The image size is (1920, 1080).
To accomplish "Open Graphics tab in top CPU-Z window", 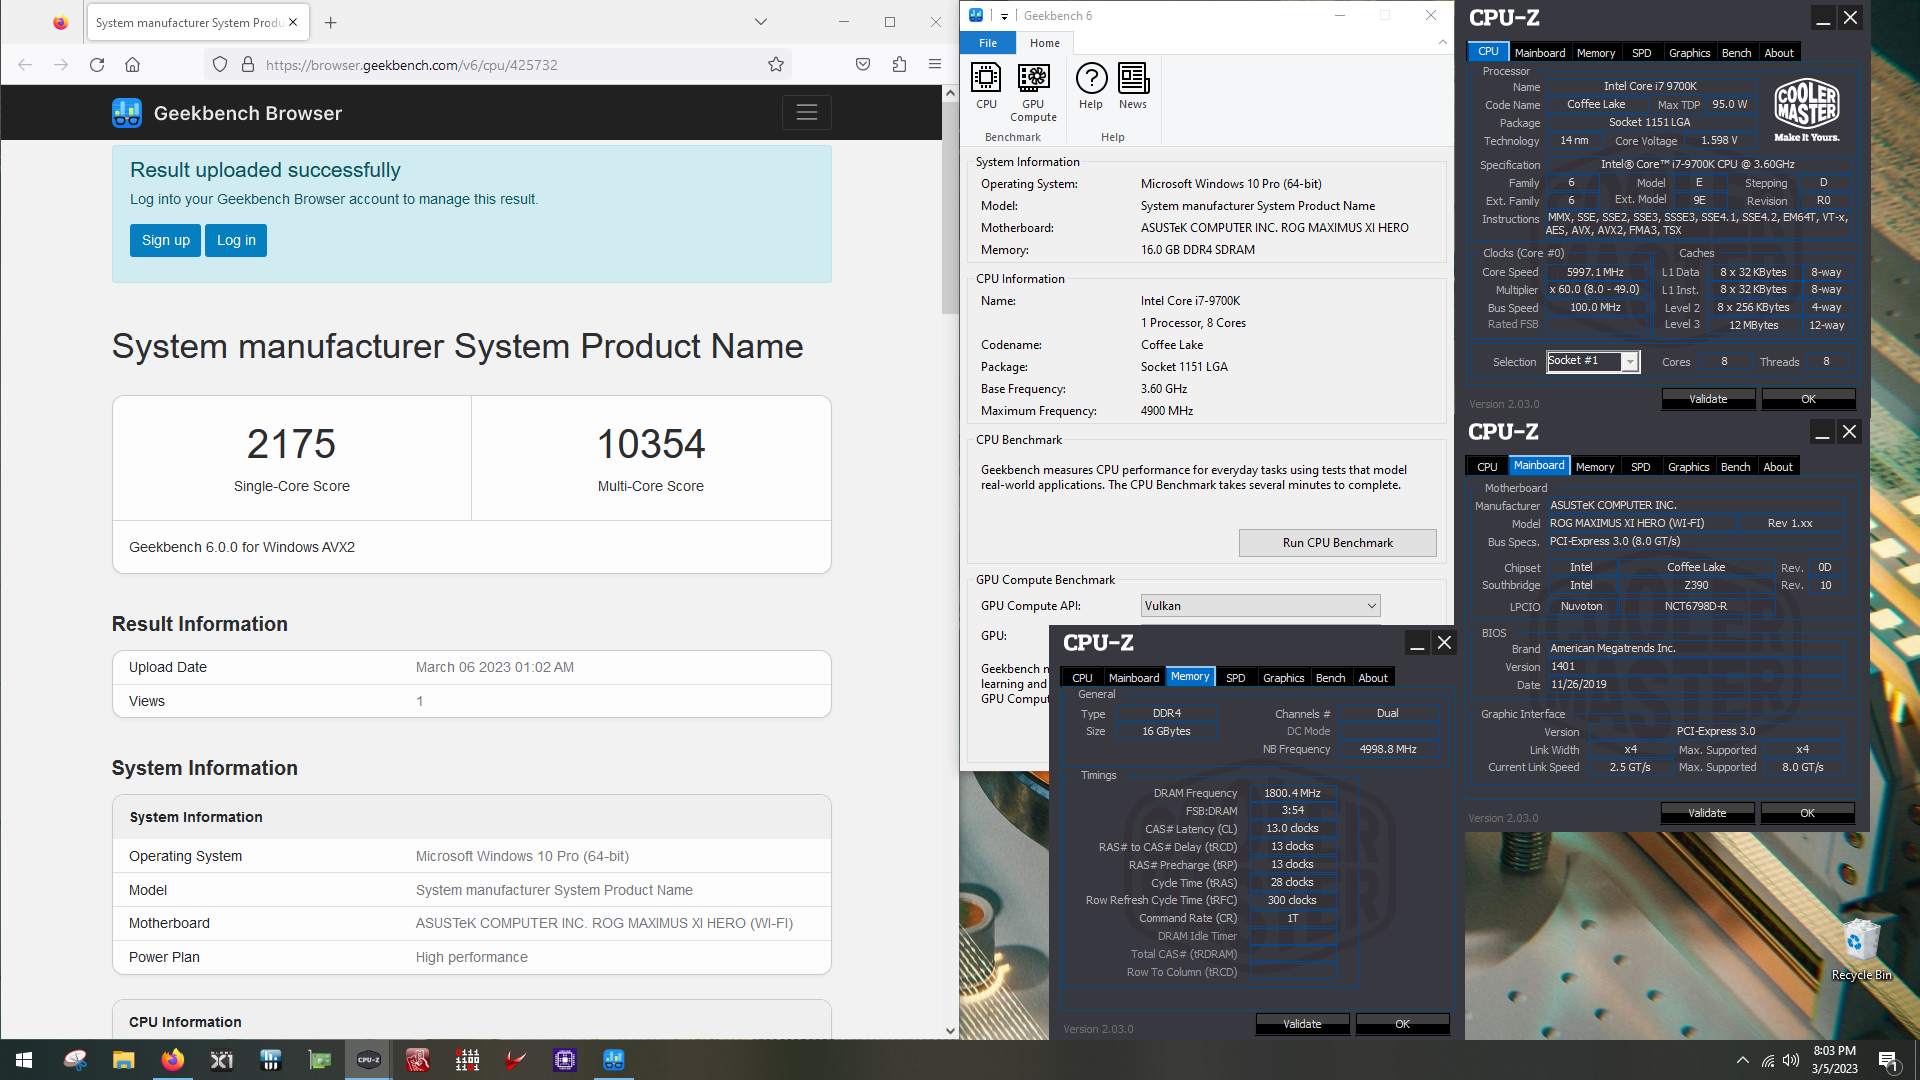I will point(1689,53).
